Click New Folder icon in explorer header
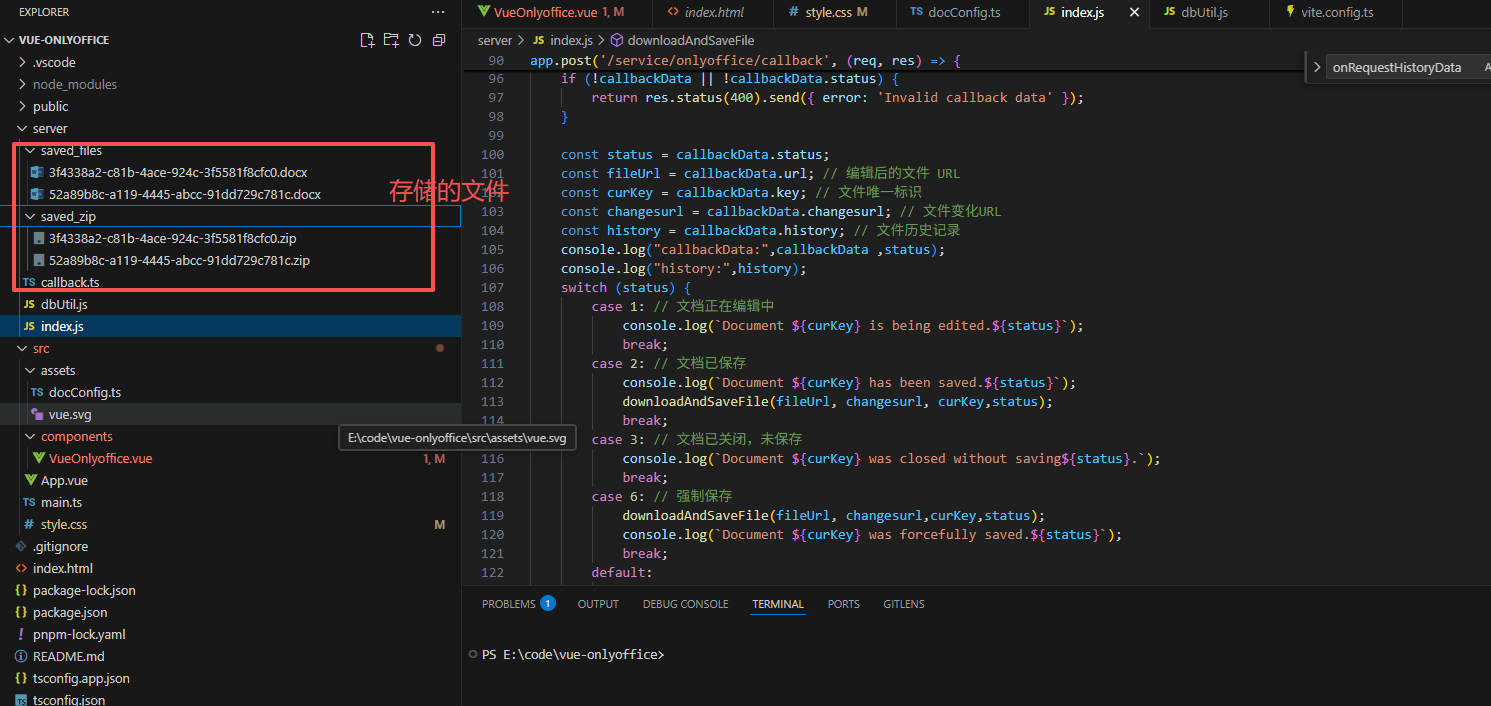The height and width of the screenshot is (706, 1491). coord(391,40)
